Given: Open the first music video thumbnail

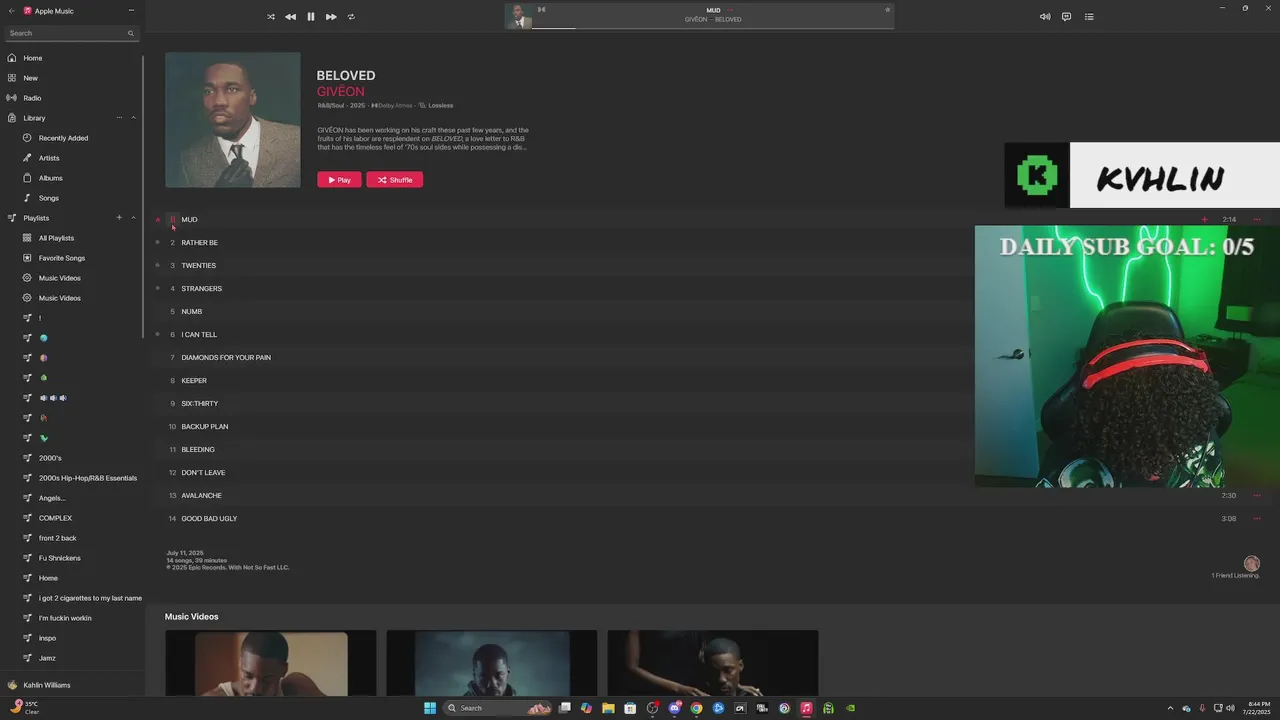Looking at the screenshot, I should (x=270, y=662).
